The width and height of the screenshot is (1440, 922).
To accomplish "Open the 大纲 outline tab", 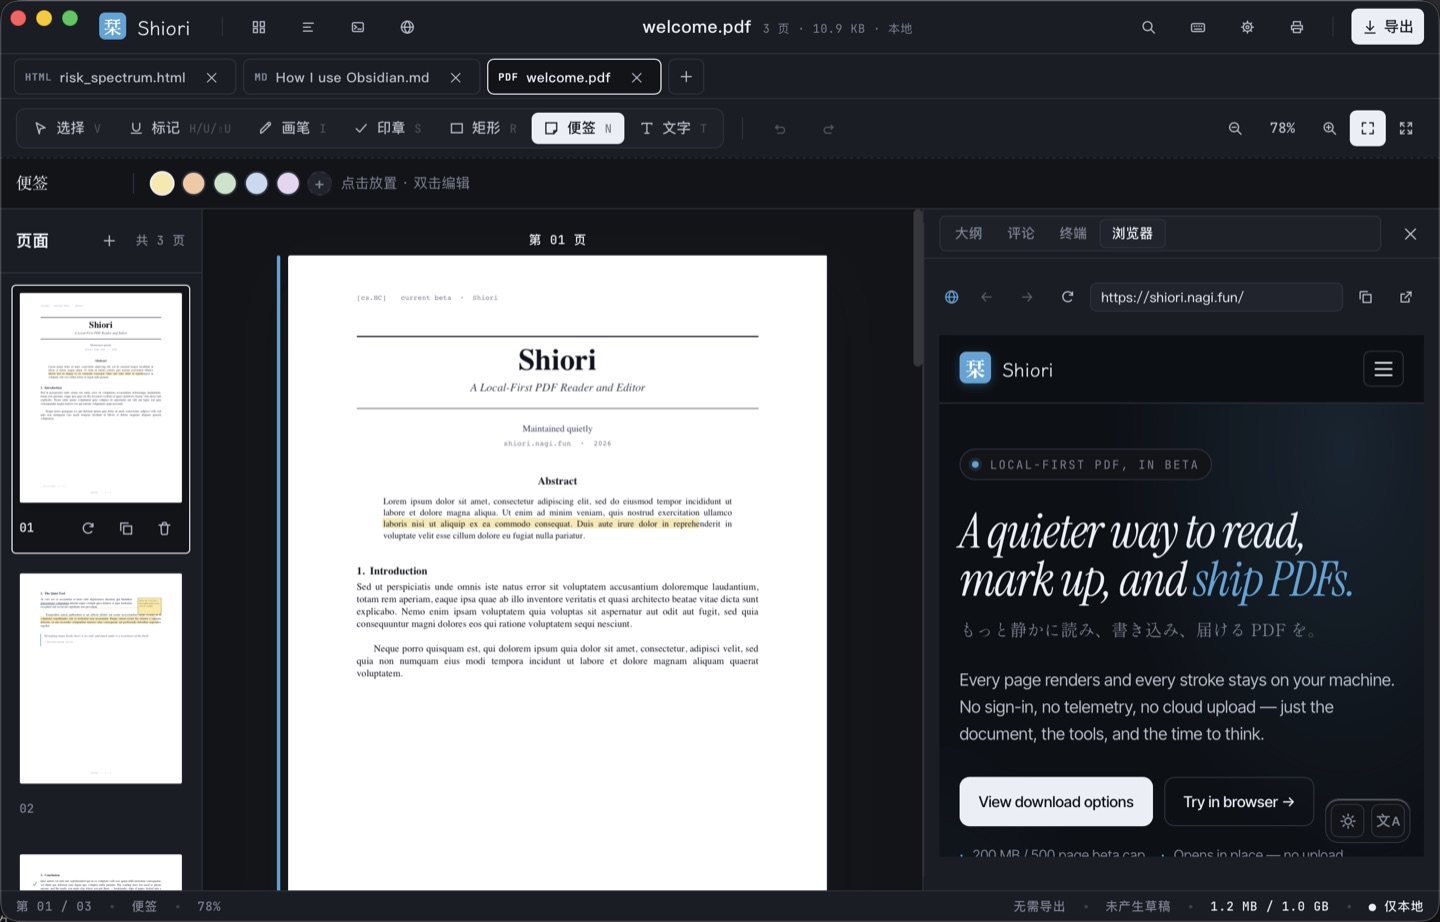I will (x=968, y=233).
